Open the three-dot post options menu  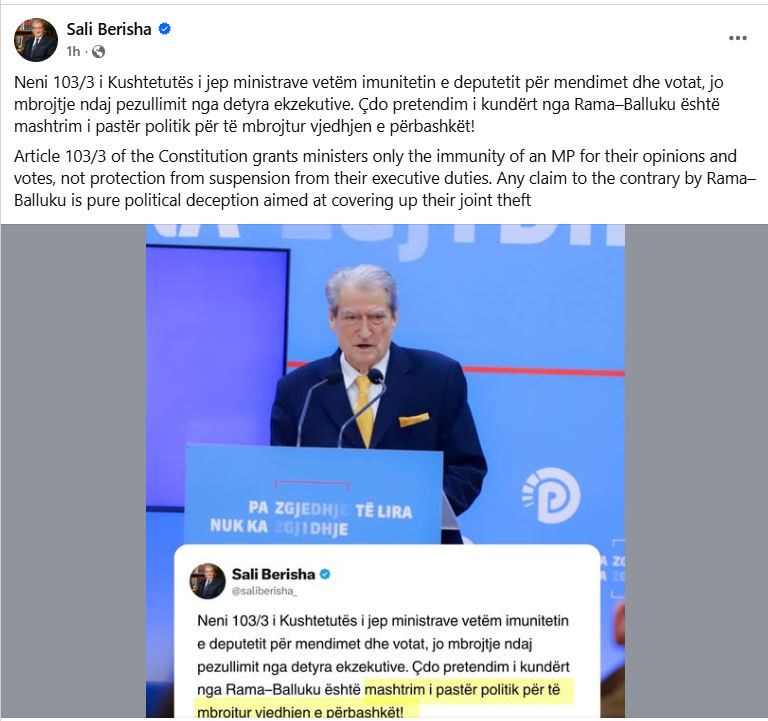coord(738,38)
